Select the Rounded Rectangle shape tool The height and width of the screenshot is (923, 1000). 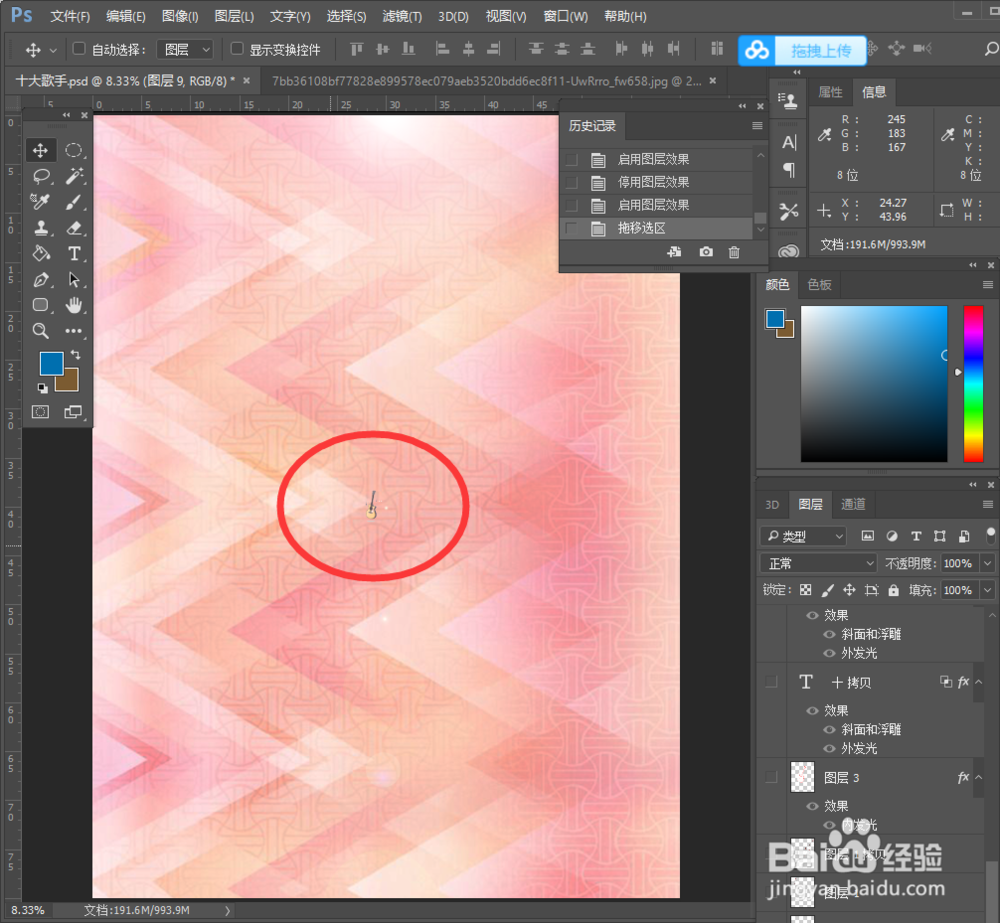[x=41, y=305]
